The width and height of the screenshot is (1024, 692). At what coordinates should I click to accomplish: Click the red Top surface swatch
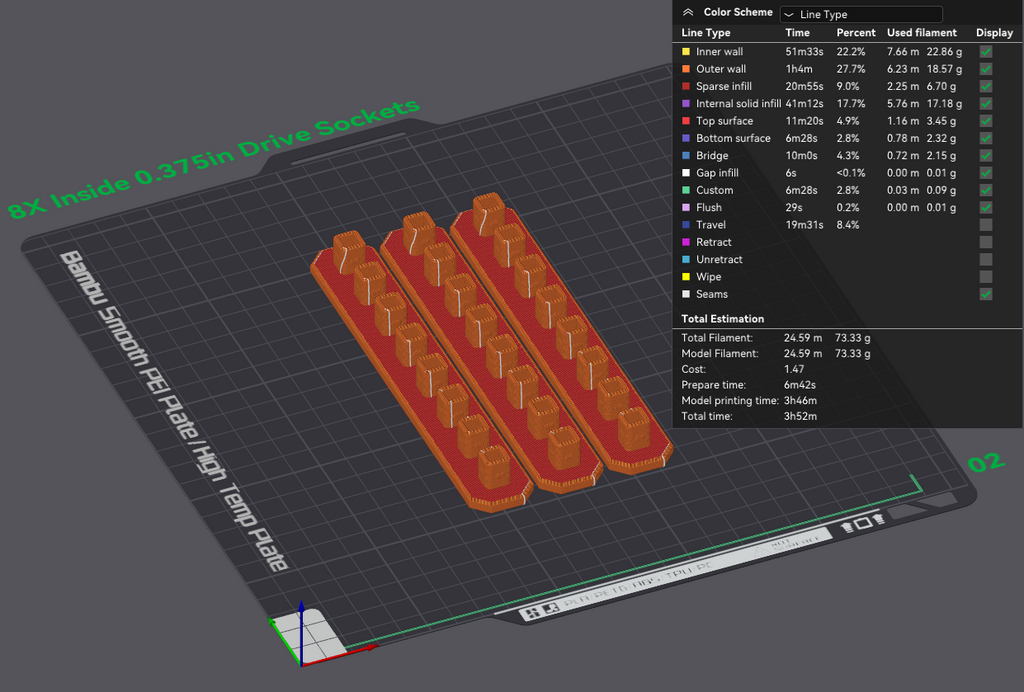click(686, 121)
